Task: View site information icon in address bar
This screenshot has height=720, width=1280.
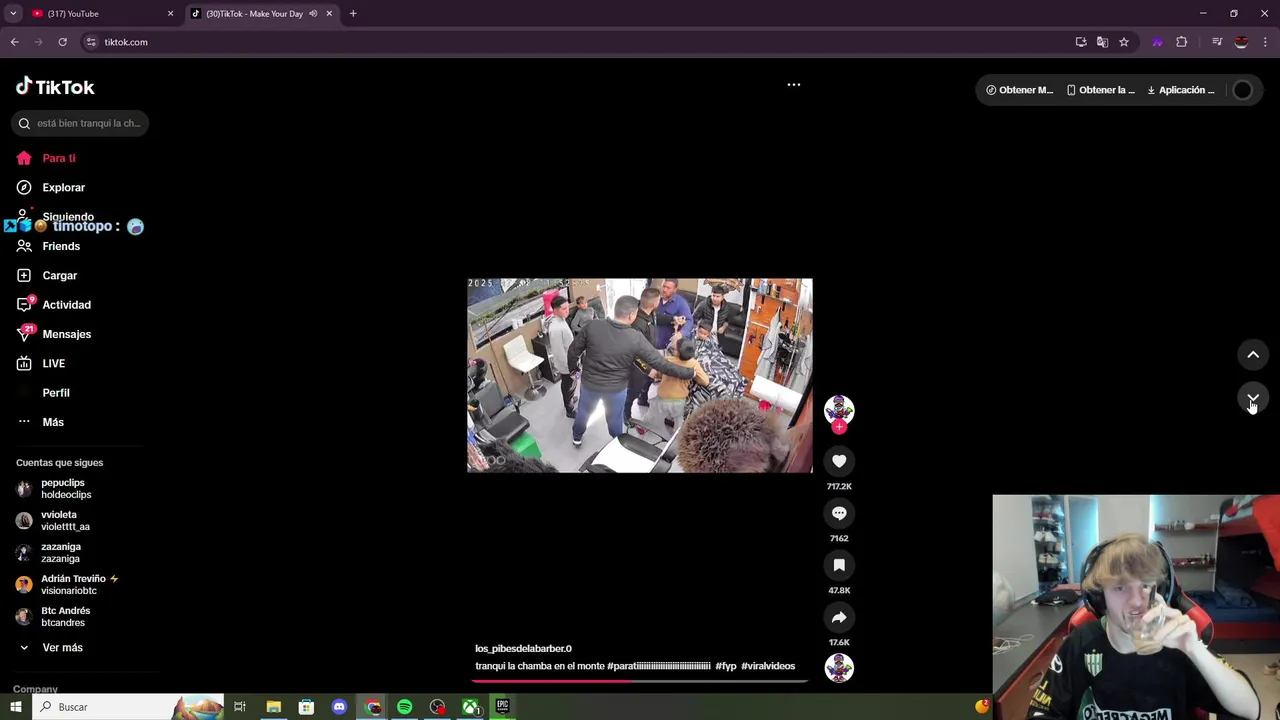Action: pos(91,42)
